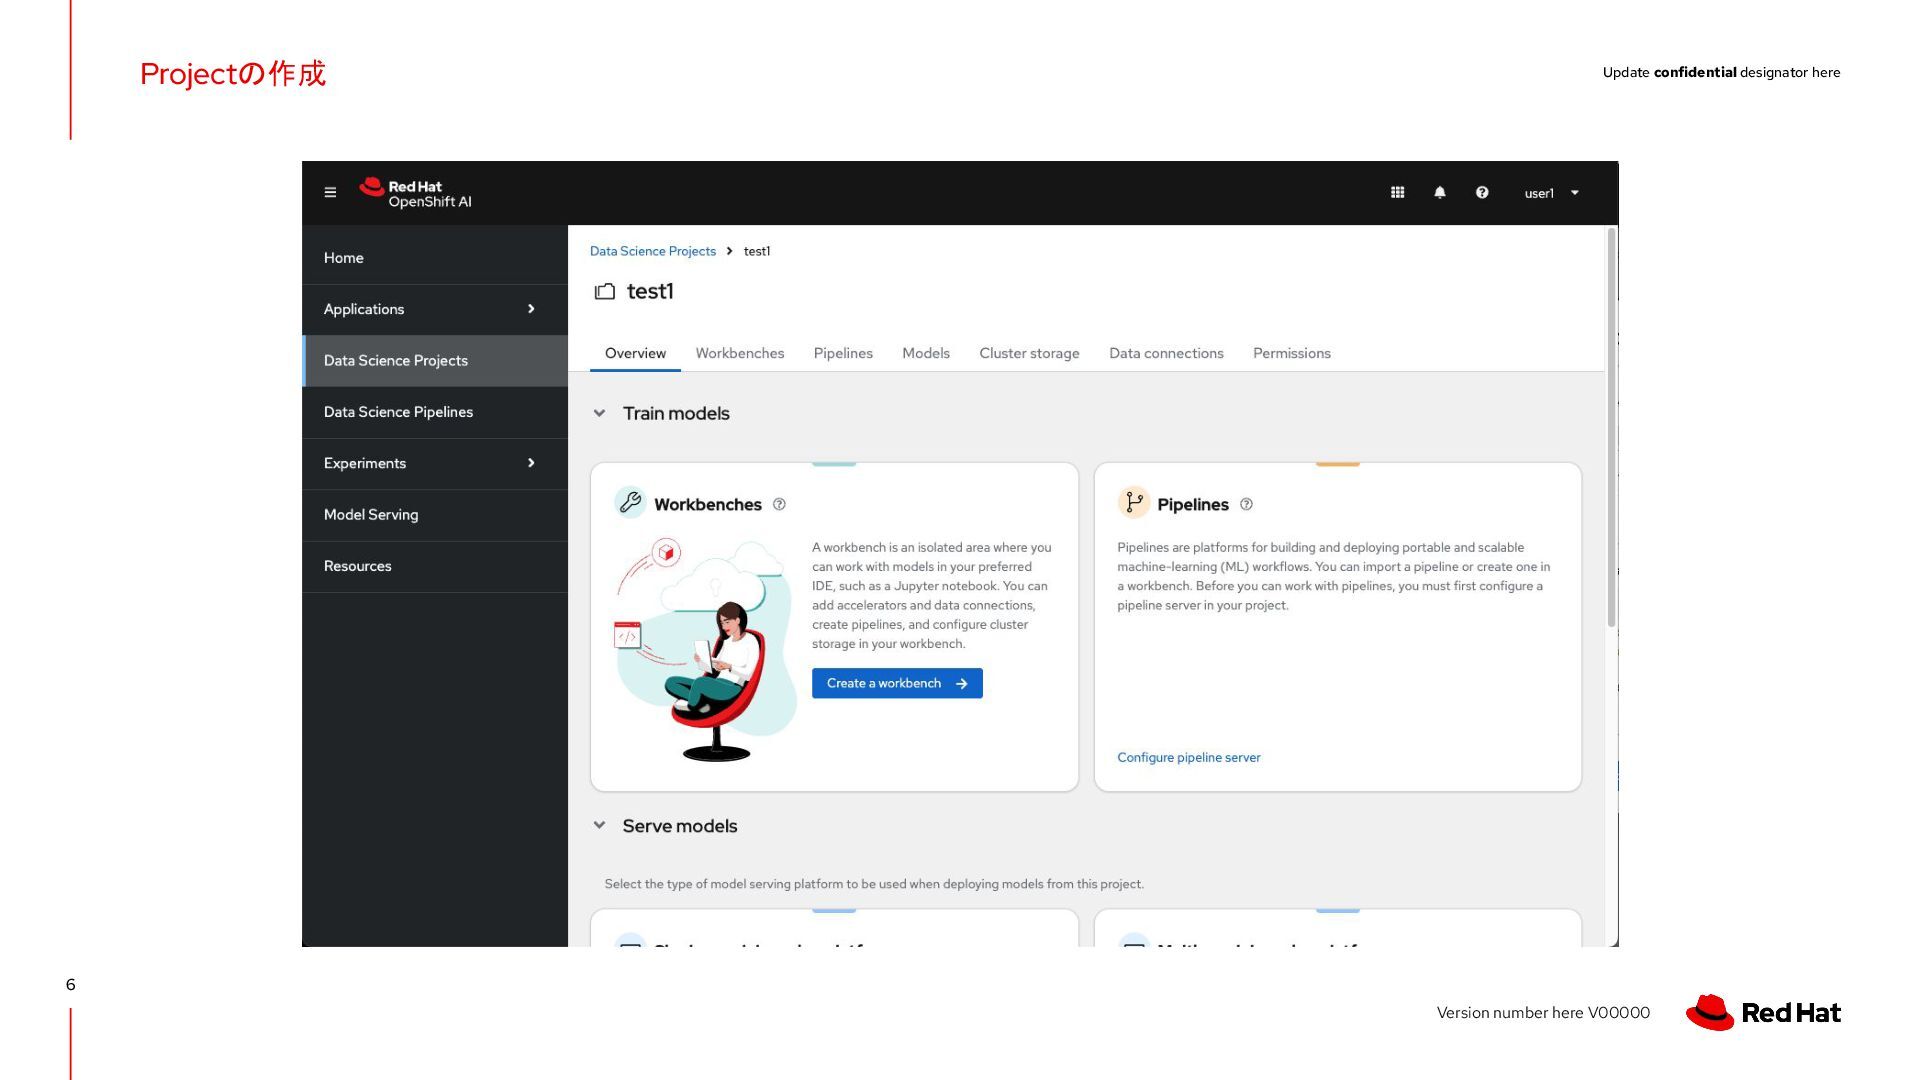Open Resources in sidebar
Viewport: 1920px width, 1080px height.
pos(435,566)
